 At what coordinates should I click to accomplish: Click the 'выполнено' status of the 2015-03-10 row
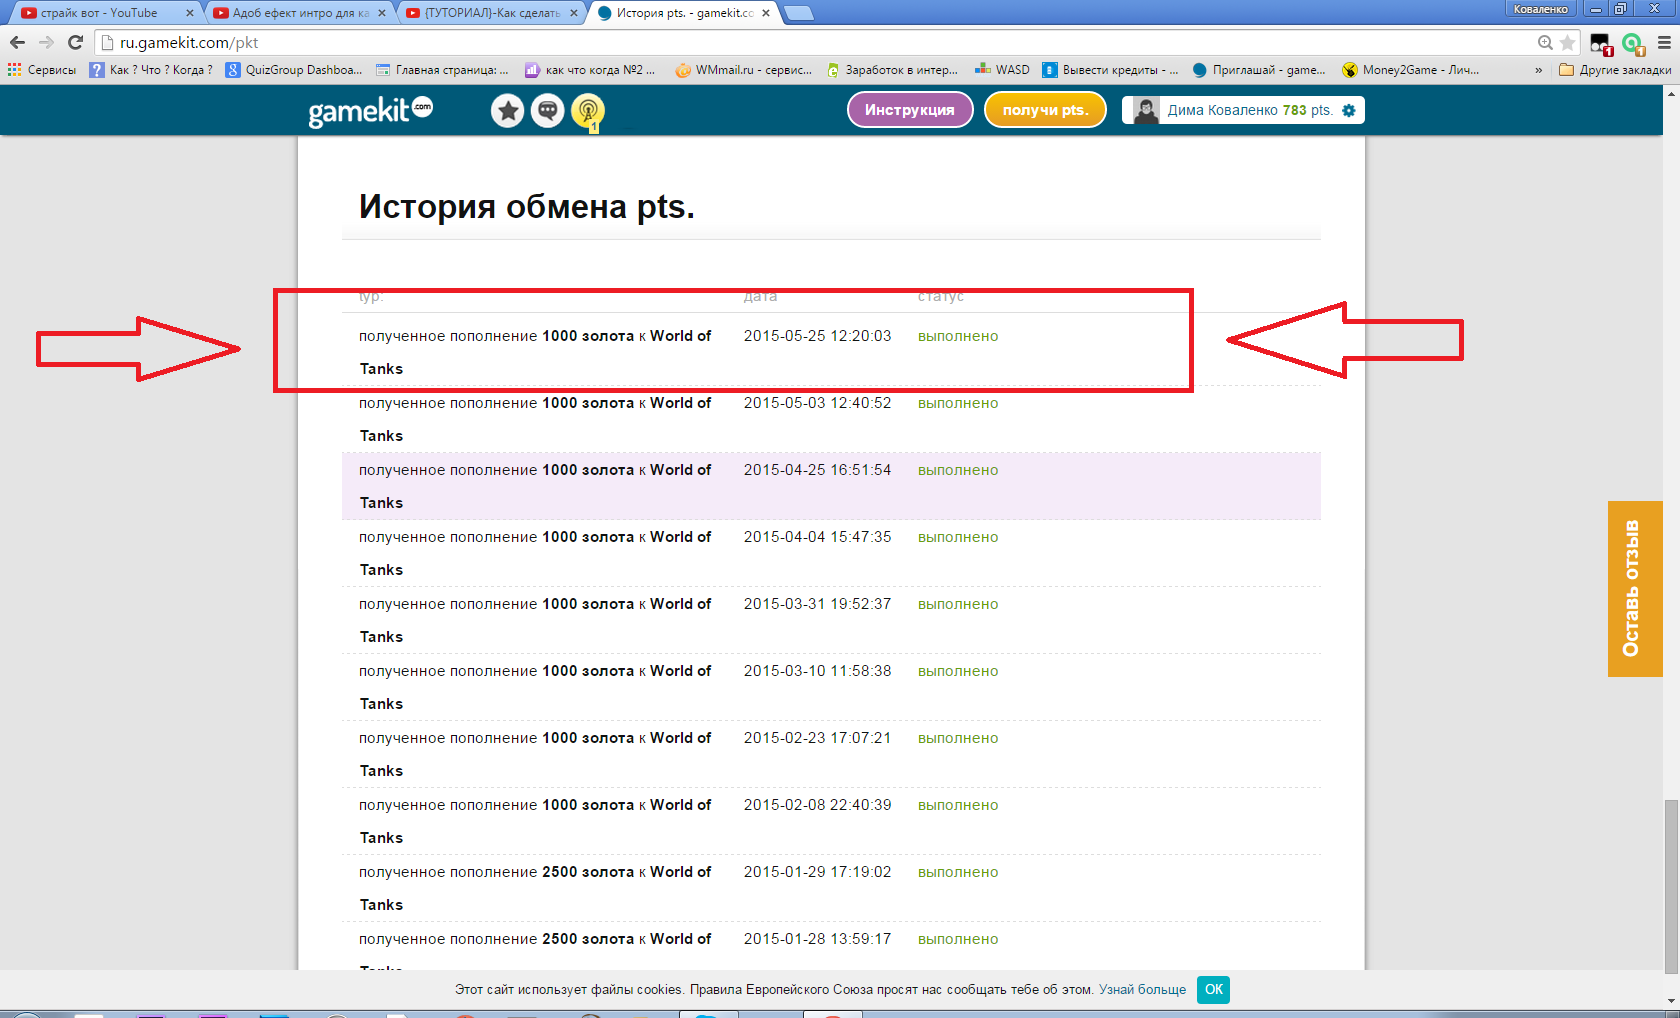tap(958, 671)
